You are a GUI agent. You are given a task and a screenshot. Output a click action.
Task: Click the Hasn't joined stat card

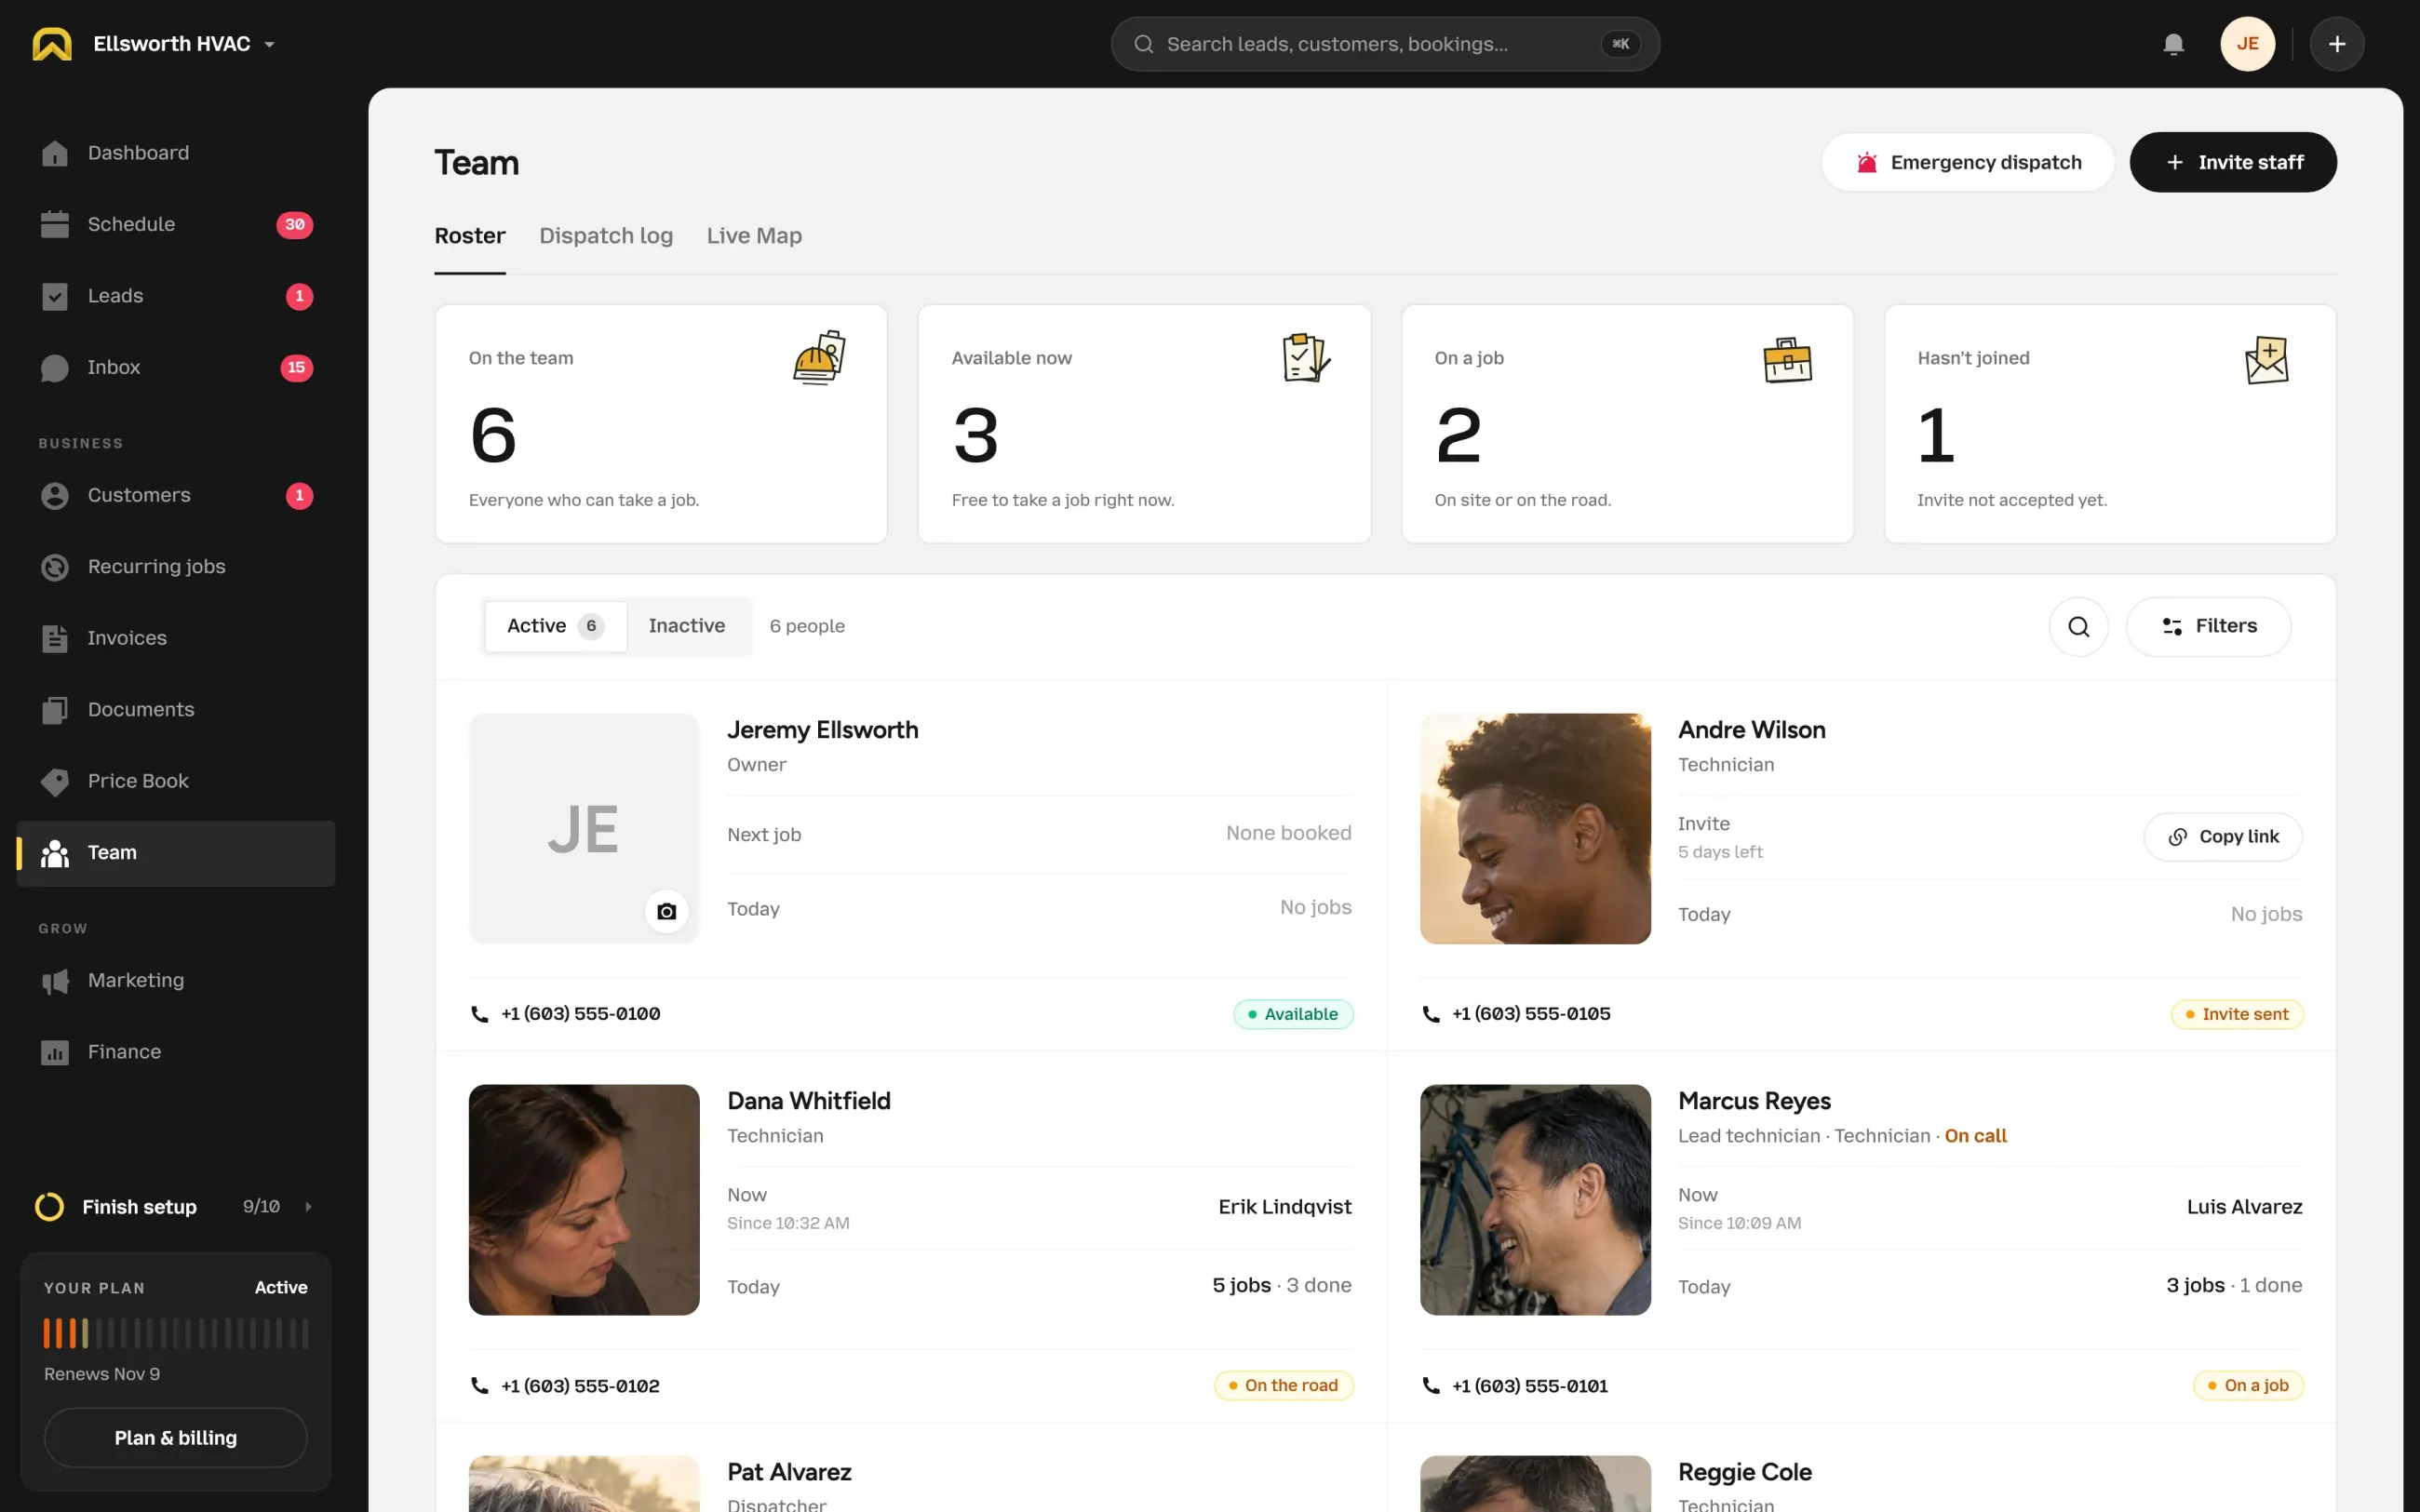click(2110, 424)
